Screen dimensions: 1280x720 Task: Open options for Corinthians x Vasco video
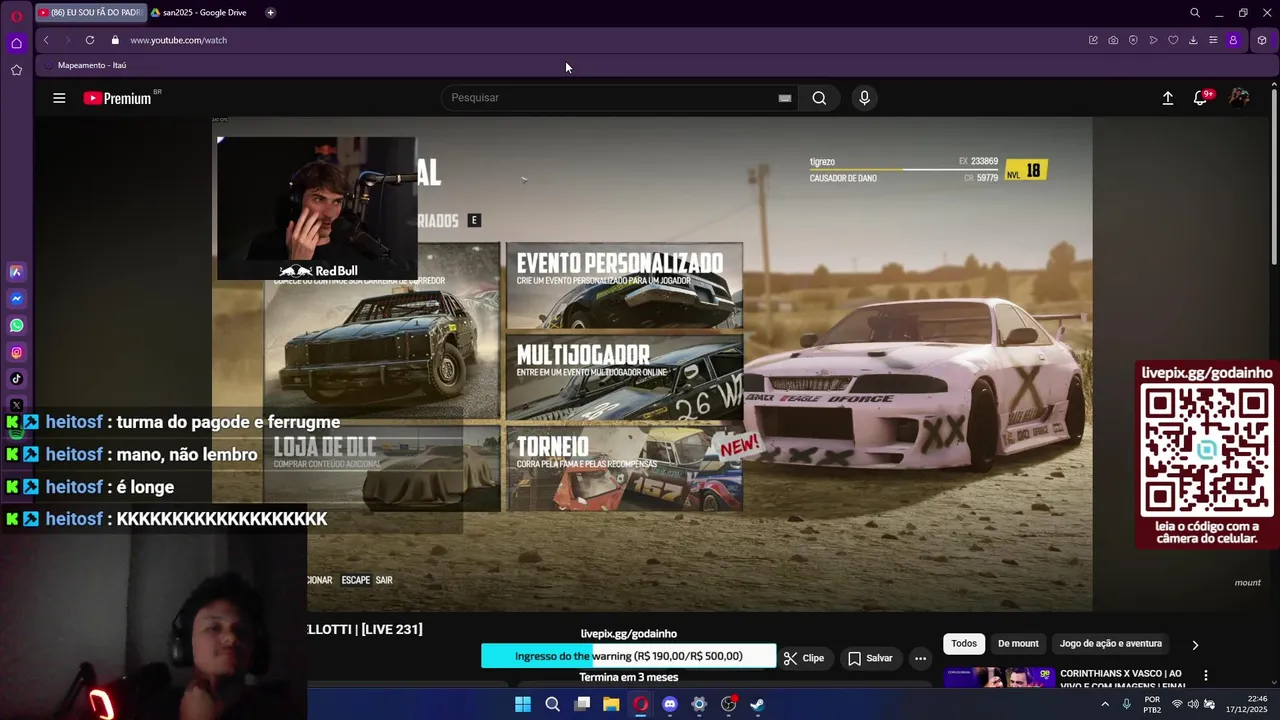coord(1206,676)
